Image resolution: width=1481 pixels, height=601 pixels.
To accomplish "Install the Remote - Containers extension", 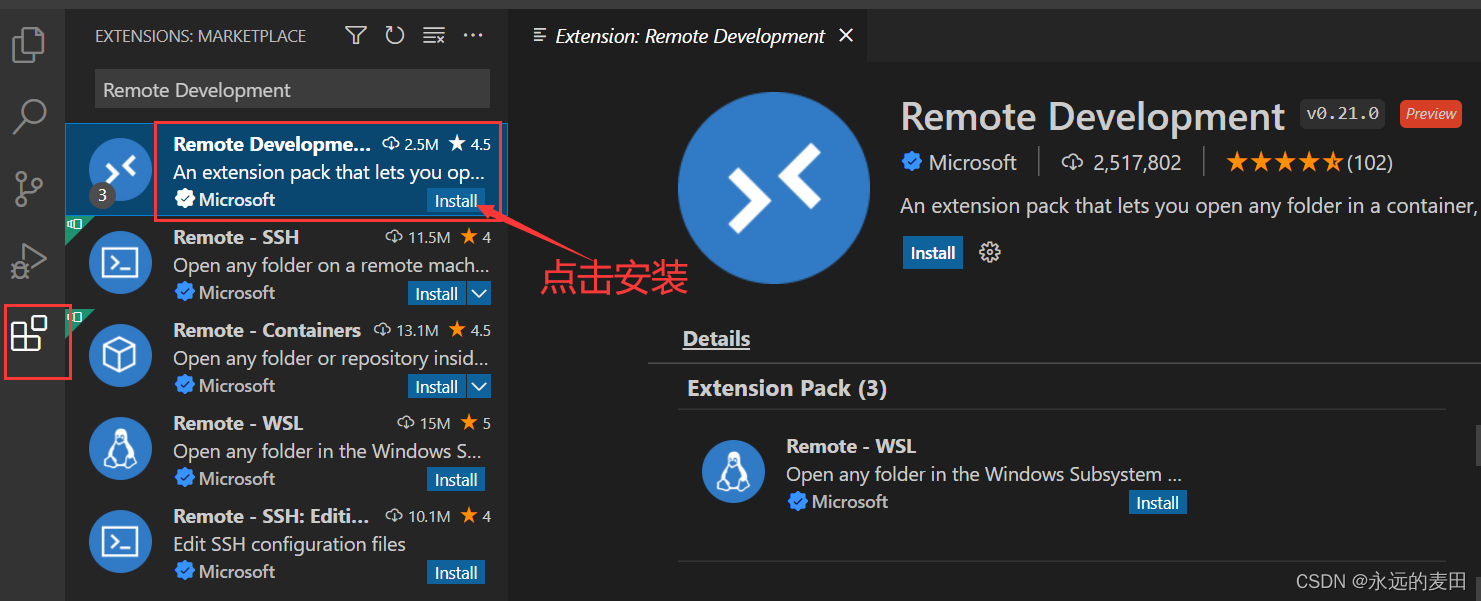I will tap(437, 387).
